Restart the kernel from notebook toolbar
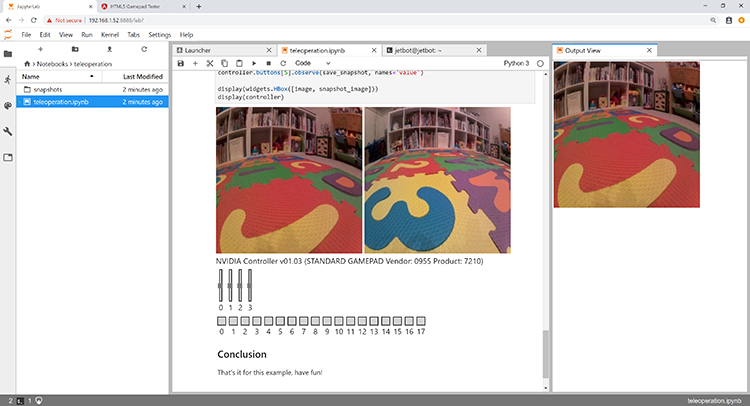The image size is (750, 406). coord(283,63)
